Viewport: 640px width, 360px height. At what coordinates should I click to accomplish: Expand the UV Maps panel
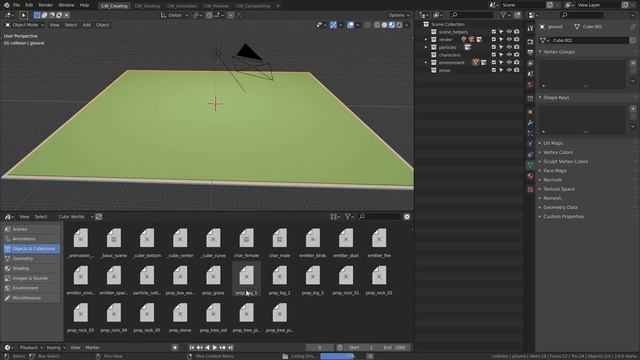click(x=553, y=143)
